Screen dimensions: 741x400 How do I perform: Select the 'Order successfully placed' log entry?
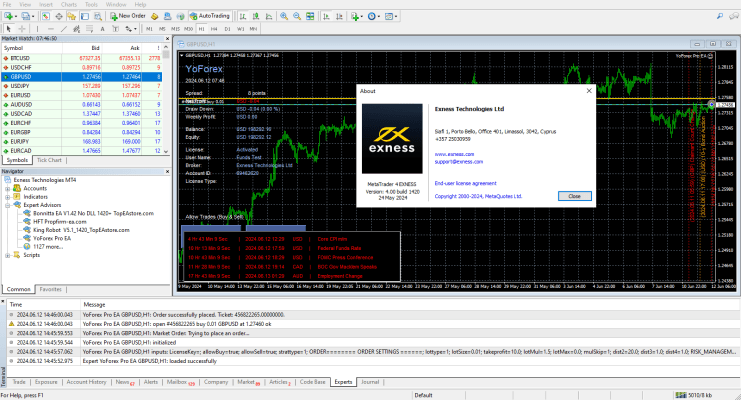coord(373,315)
